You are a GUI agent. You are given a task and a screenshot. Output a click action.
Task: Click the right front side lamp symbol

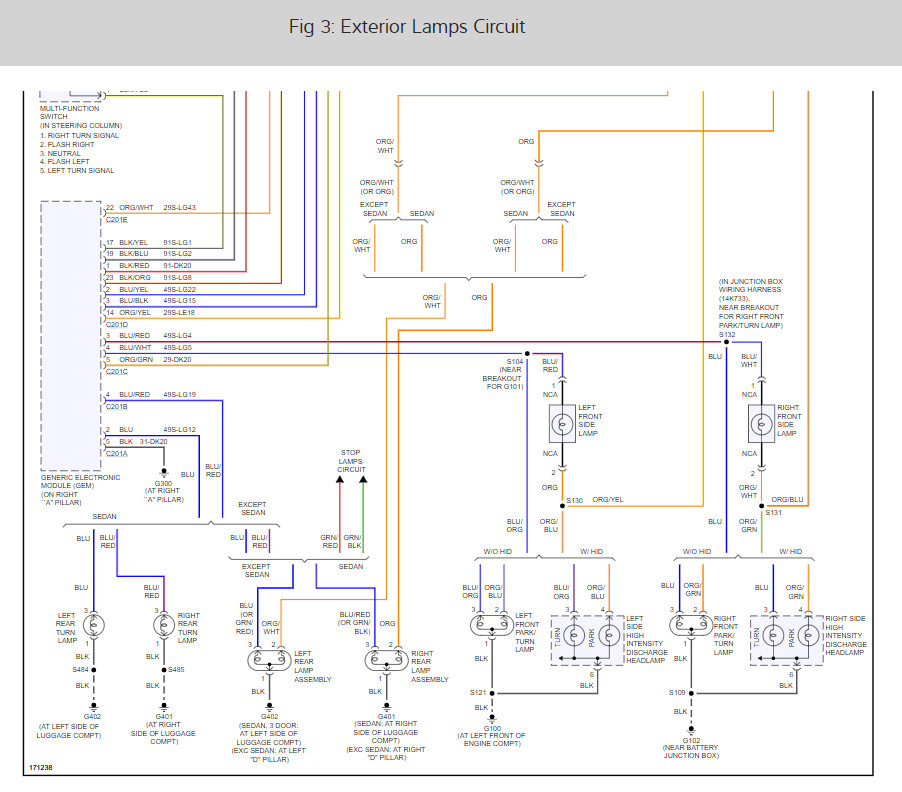pyautogui.click(x=761, y=424)
